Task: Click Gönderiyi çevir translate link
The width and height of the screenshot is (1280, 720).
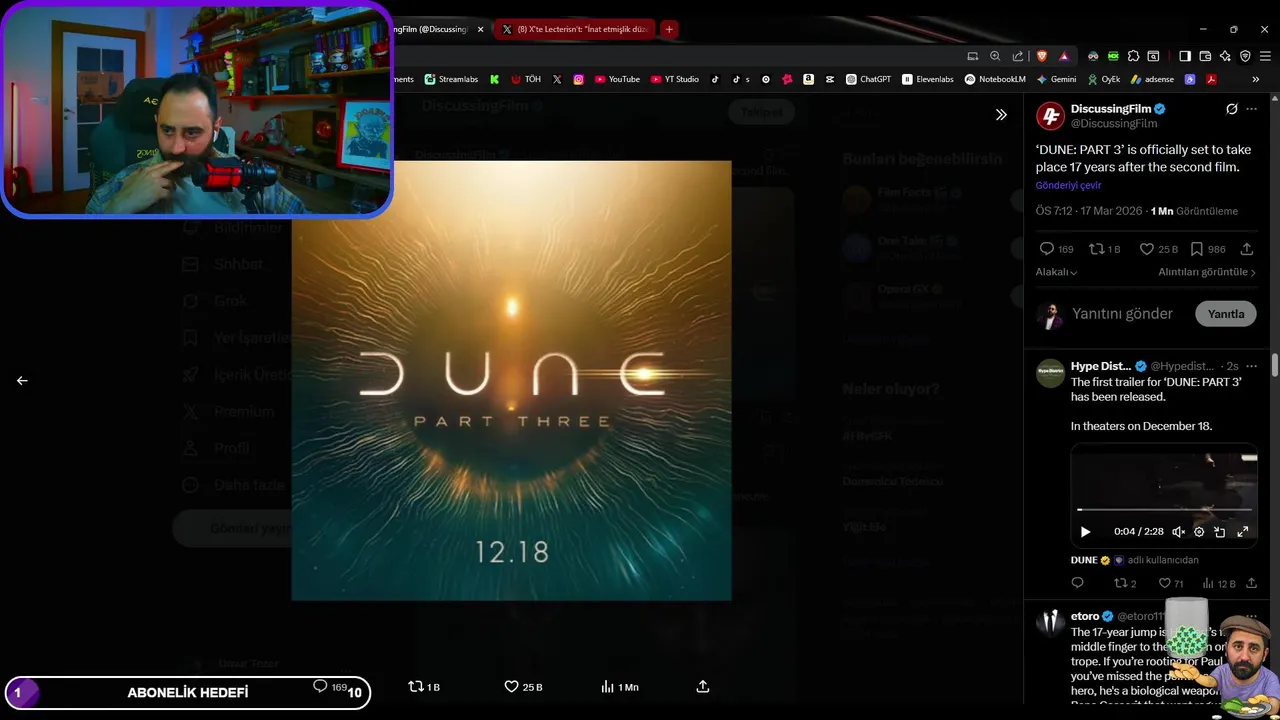Action: pyautogui.click(x=1068, y=185)
